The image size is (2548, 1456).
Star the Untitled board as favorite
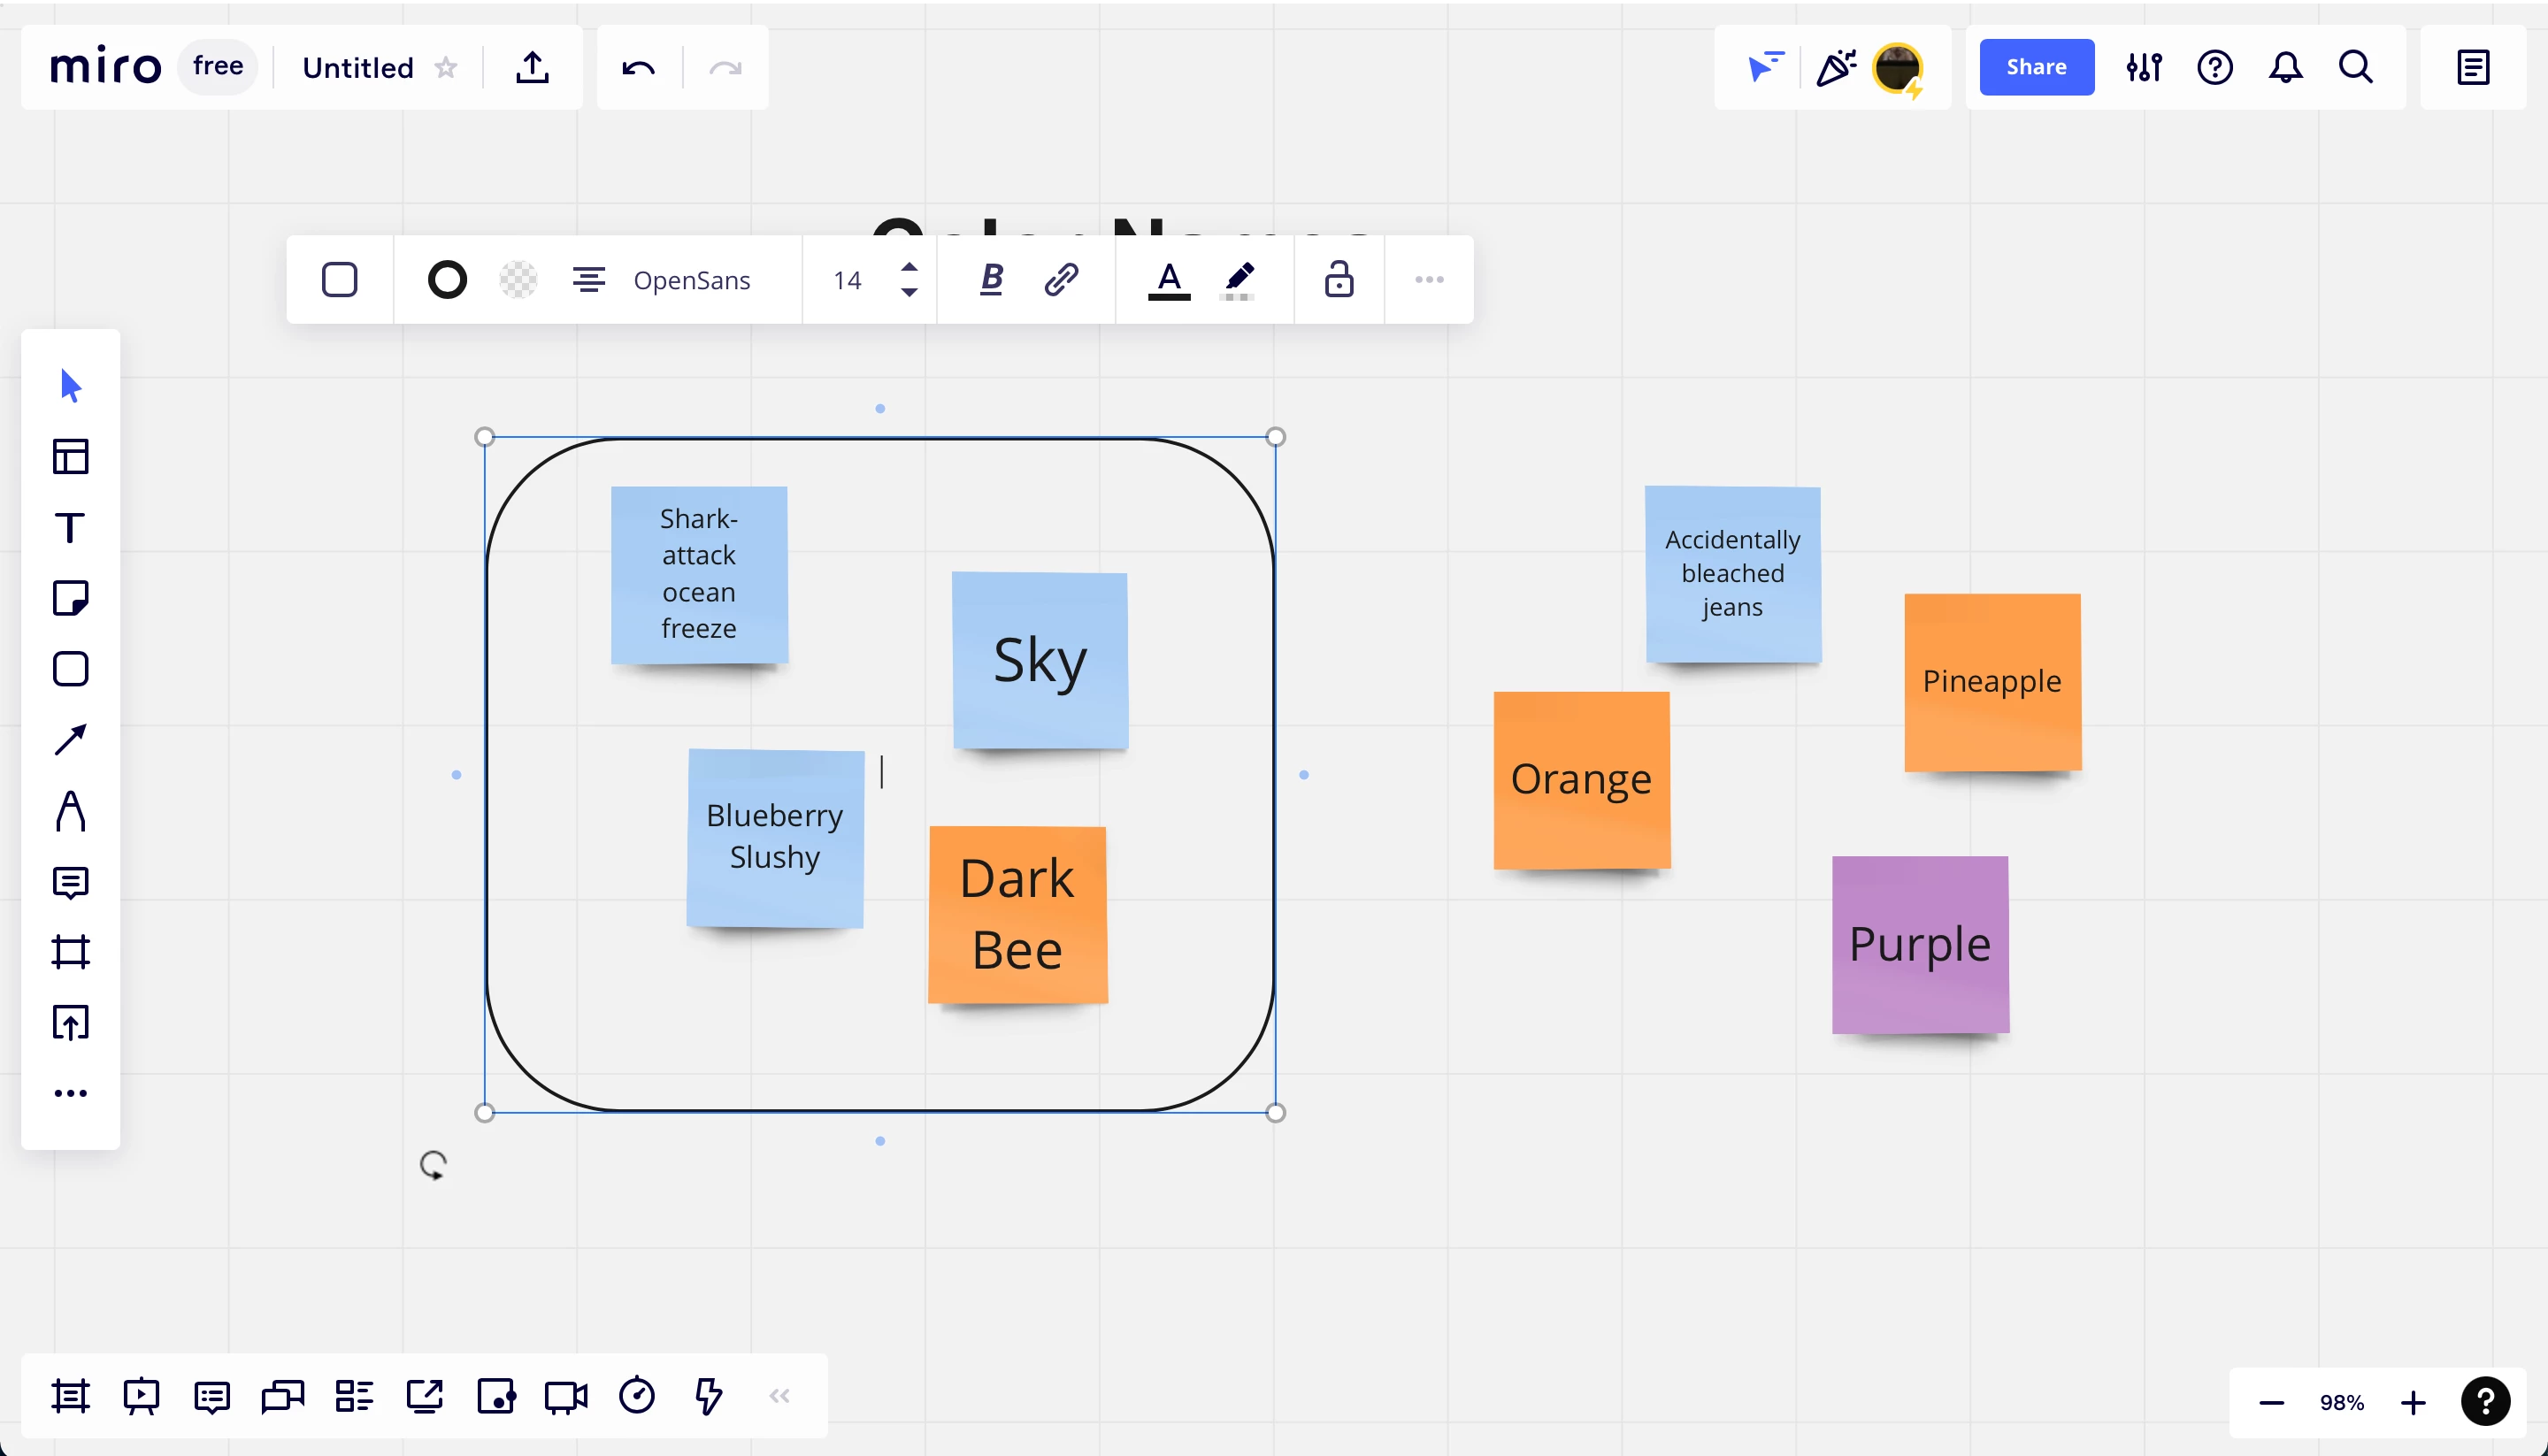coord(446,67)
